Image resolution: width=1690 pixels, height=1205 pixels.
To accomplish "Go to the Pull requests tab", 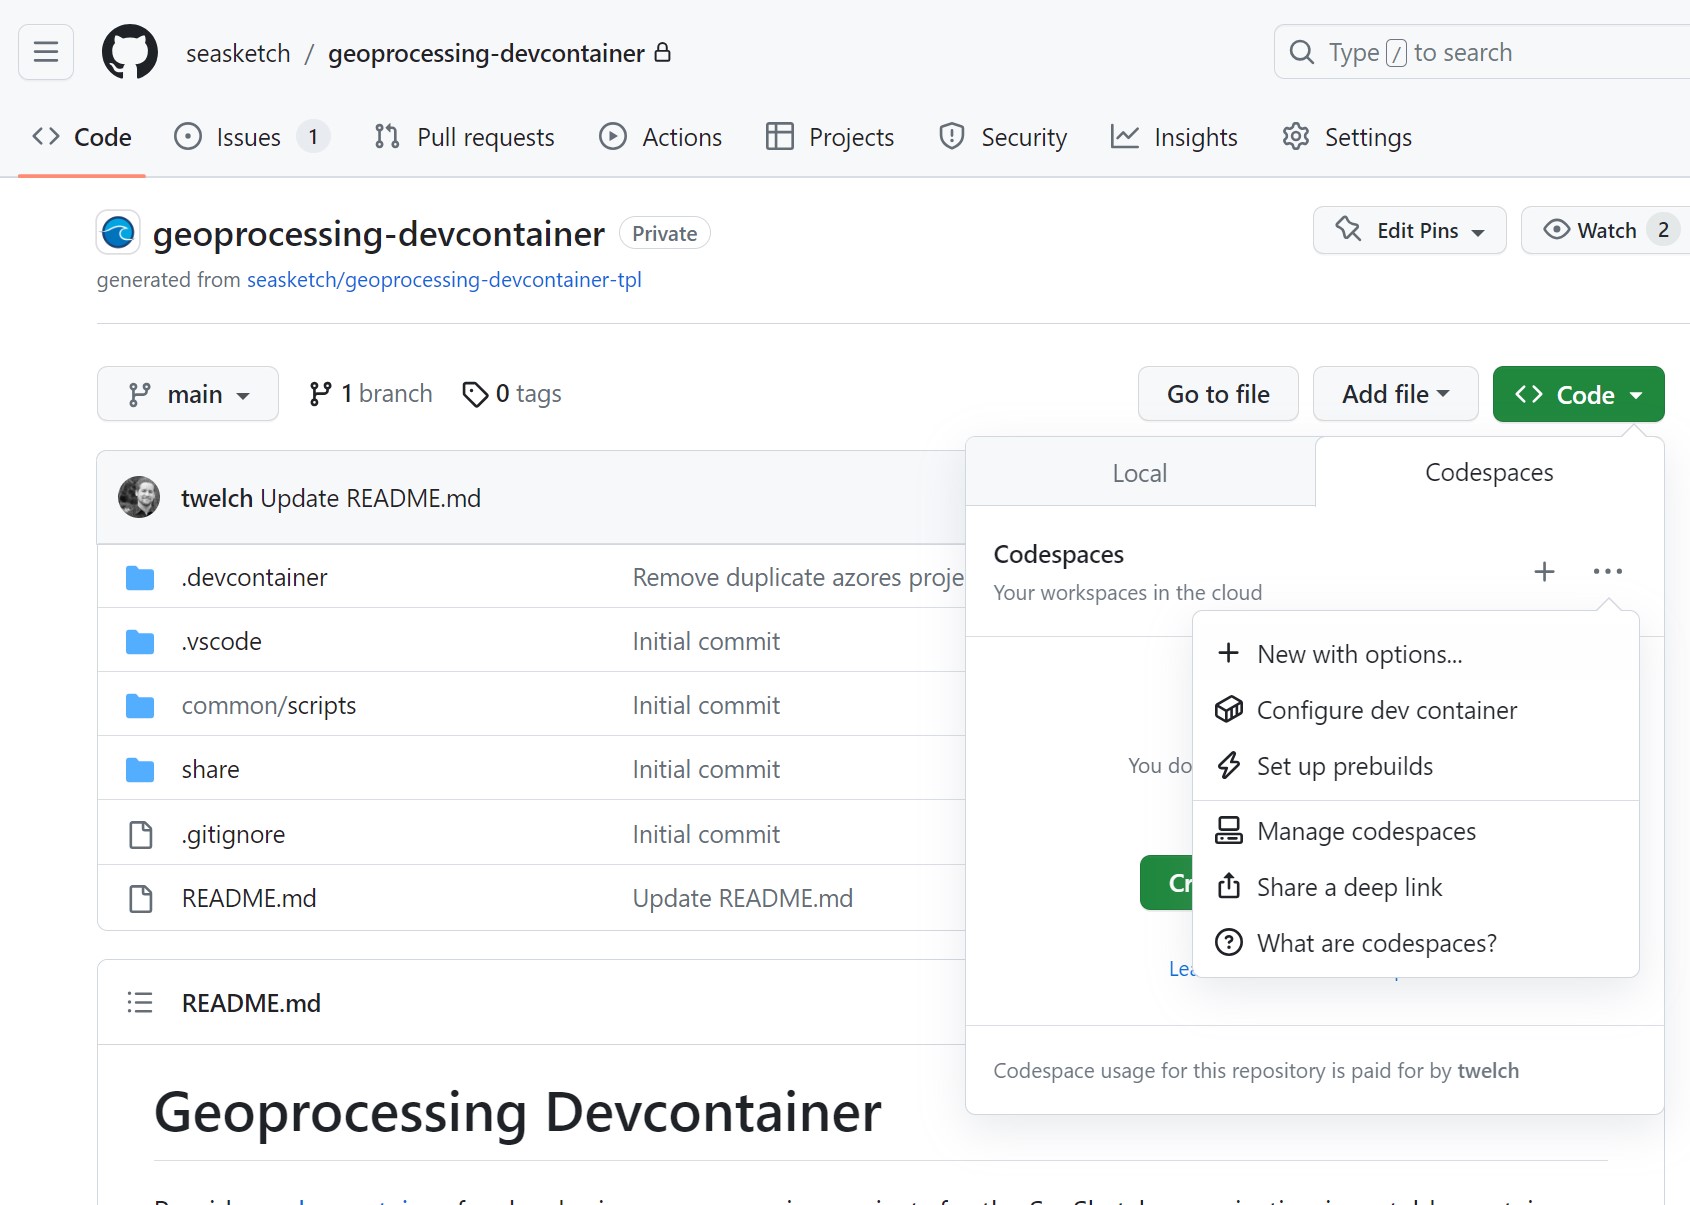I will click(x=464, y=137).
